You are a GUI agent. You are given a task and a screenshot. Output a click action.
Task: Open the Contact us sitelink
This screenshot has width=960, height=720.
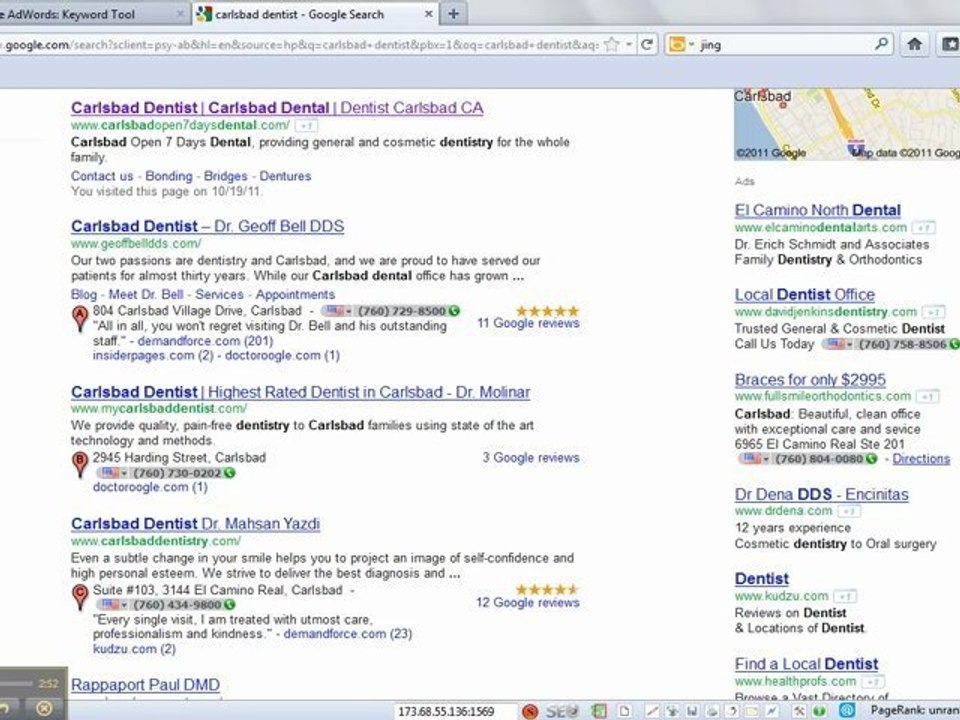coord(102,176)
